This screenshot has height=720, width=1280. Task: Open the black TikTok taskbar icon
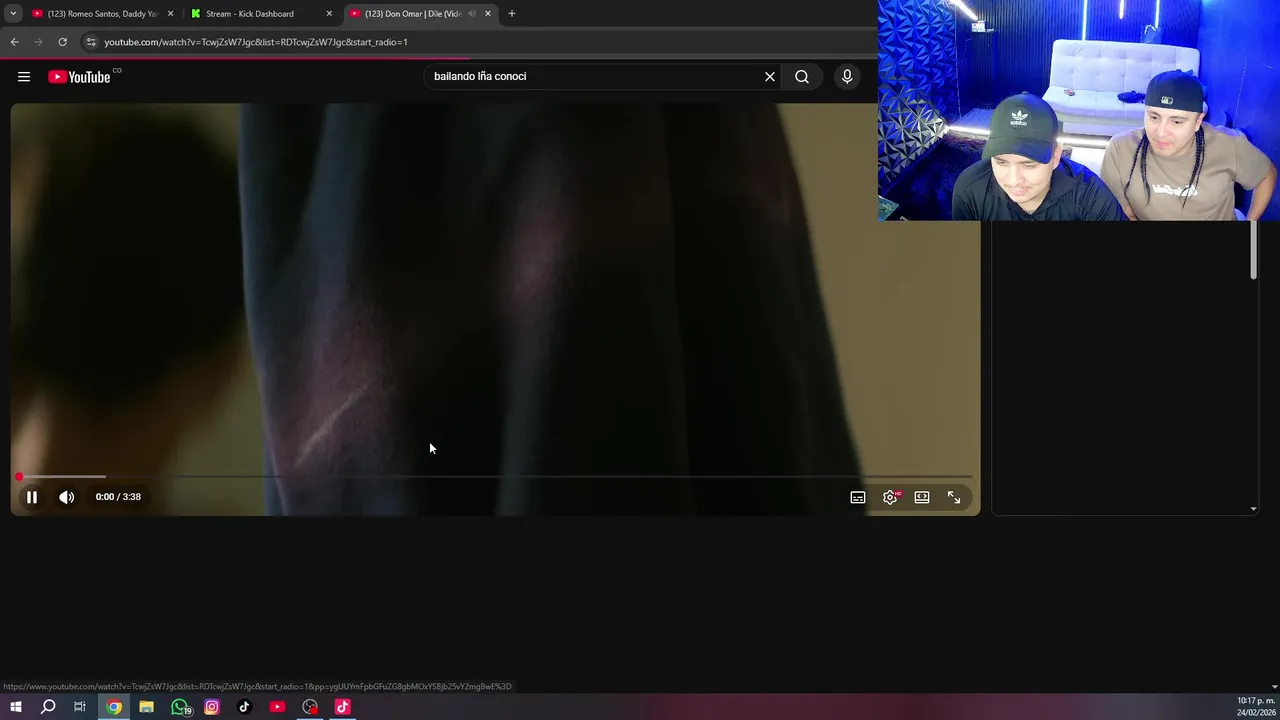(x=244, y=707)
